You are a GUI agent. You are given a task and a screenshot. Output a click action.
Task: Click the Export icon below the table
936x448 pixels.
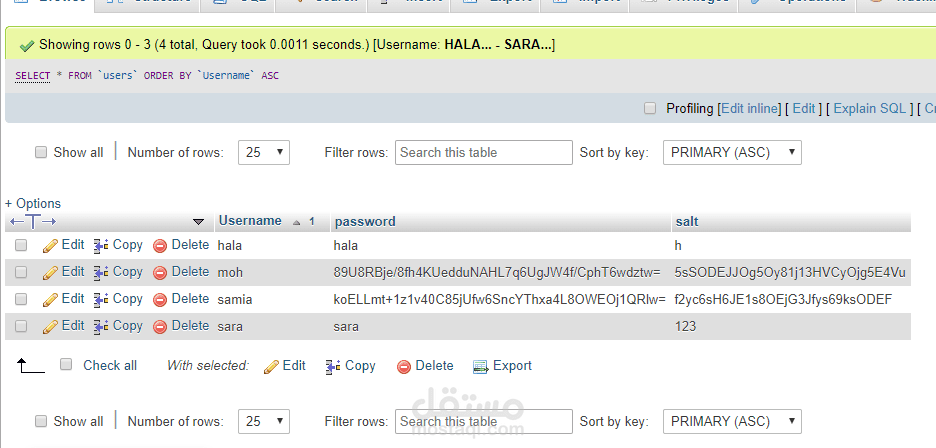tap(480, 366)
